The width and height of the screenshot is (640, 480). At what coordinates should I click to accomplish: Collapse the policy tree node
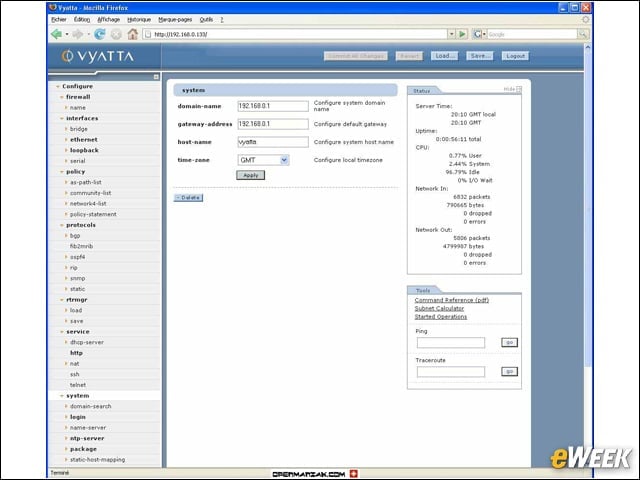pyautogui.click(x=62, y=172)
